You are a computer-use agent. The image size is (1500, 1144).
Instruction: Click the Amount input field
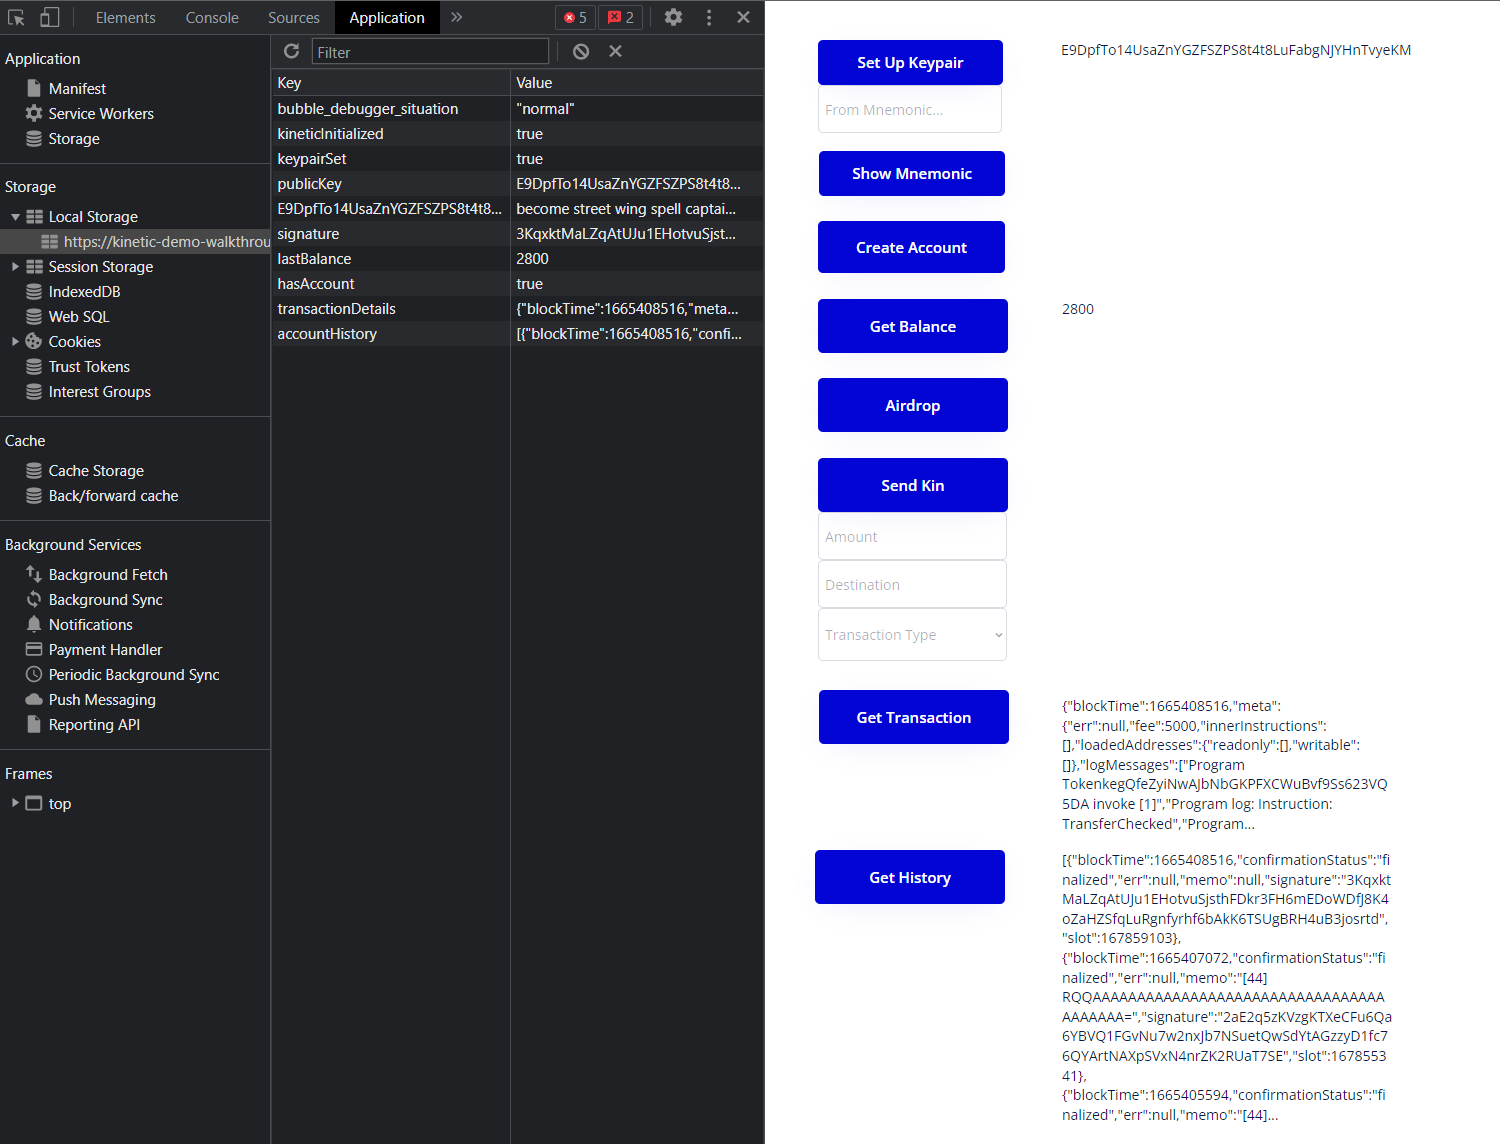[x=912, y=537]
